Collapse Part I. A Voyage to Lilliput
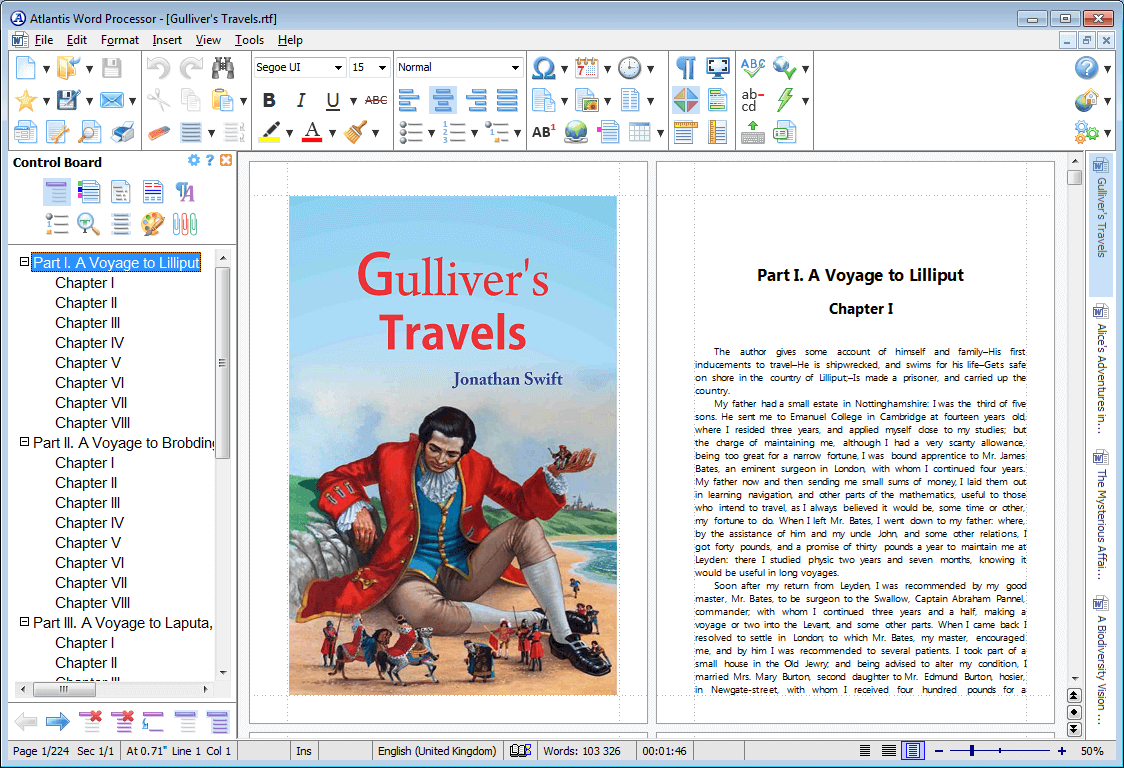This screenshot has height=768, width=1124. (24, 262)
